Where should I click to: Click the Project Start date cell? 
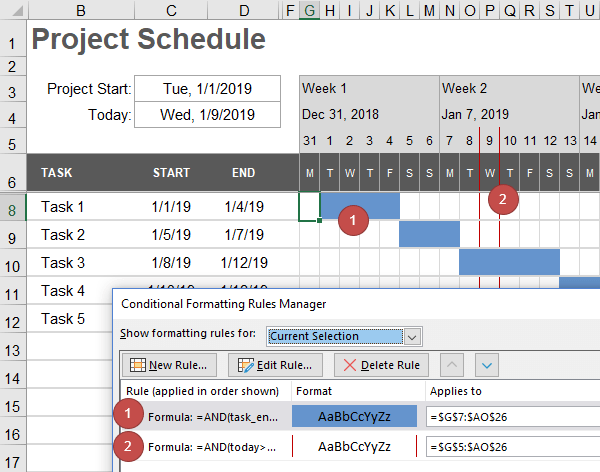[x=207, y=89]
